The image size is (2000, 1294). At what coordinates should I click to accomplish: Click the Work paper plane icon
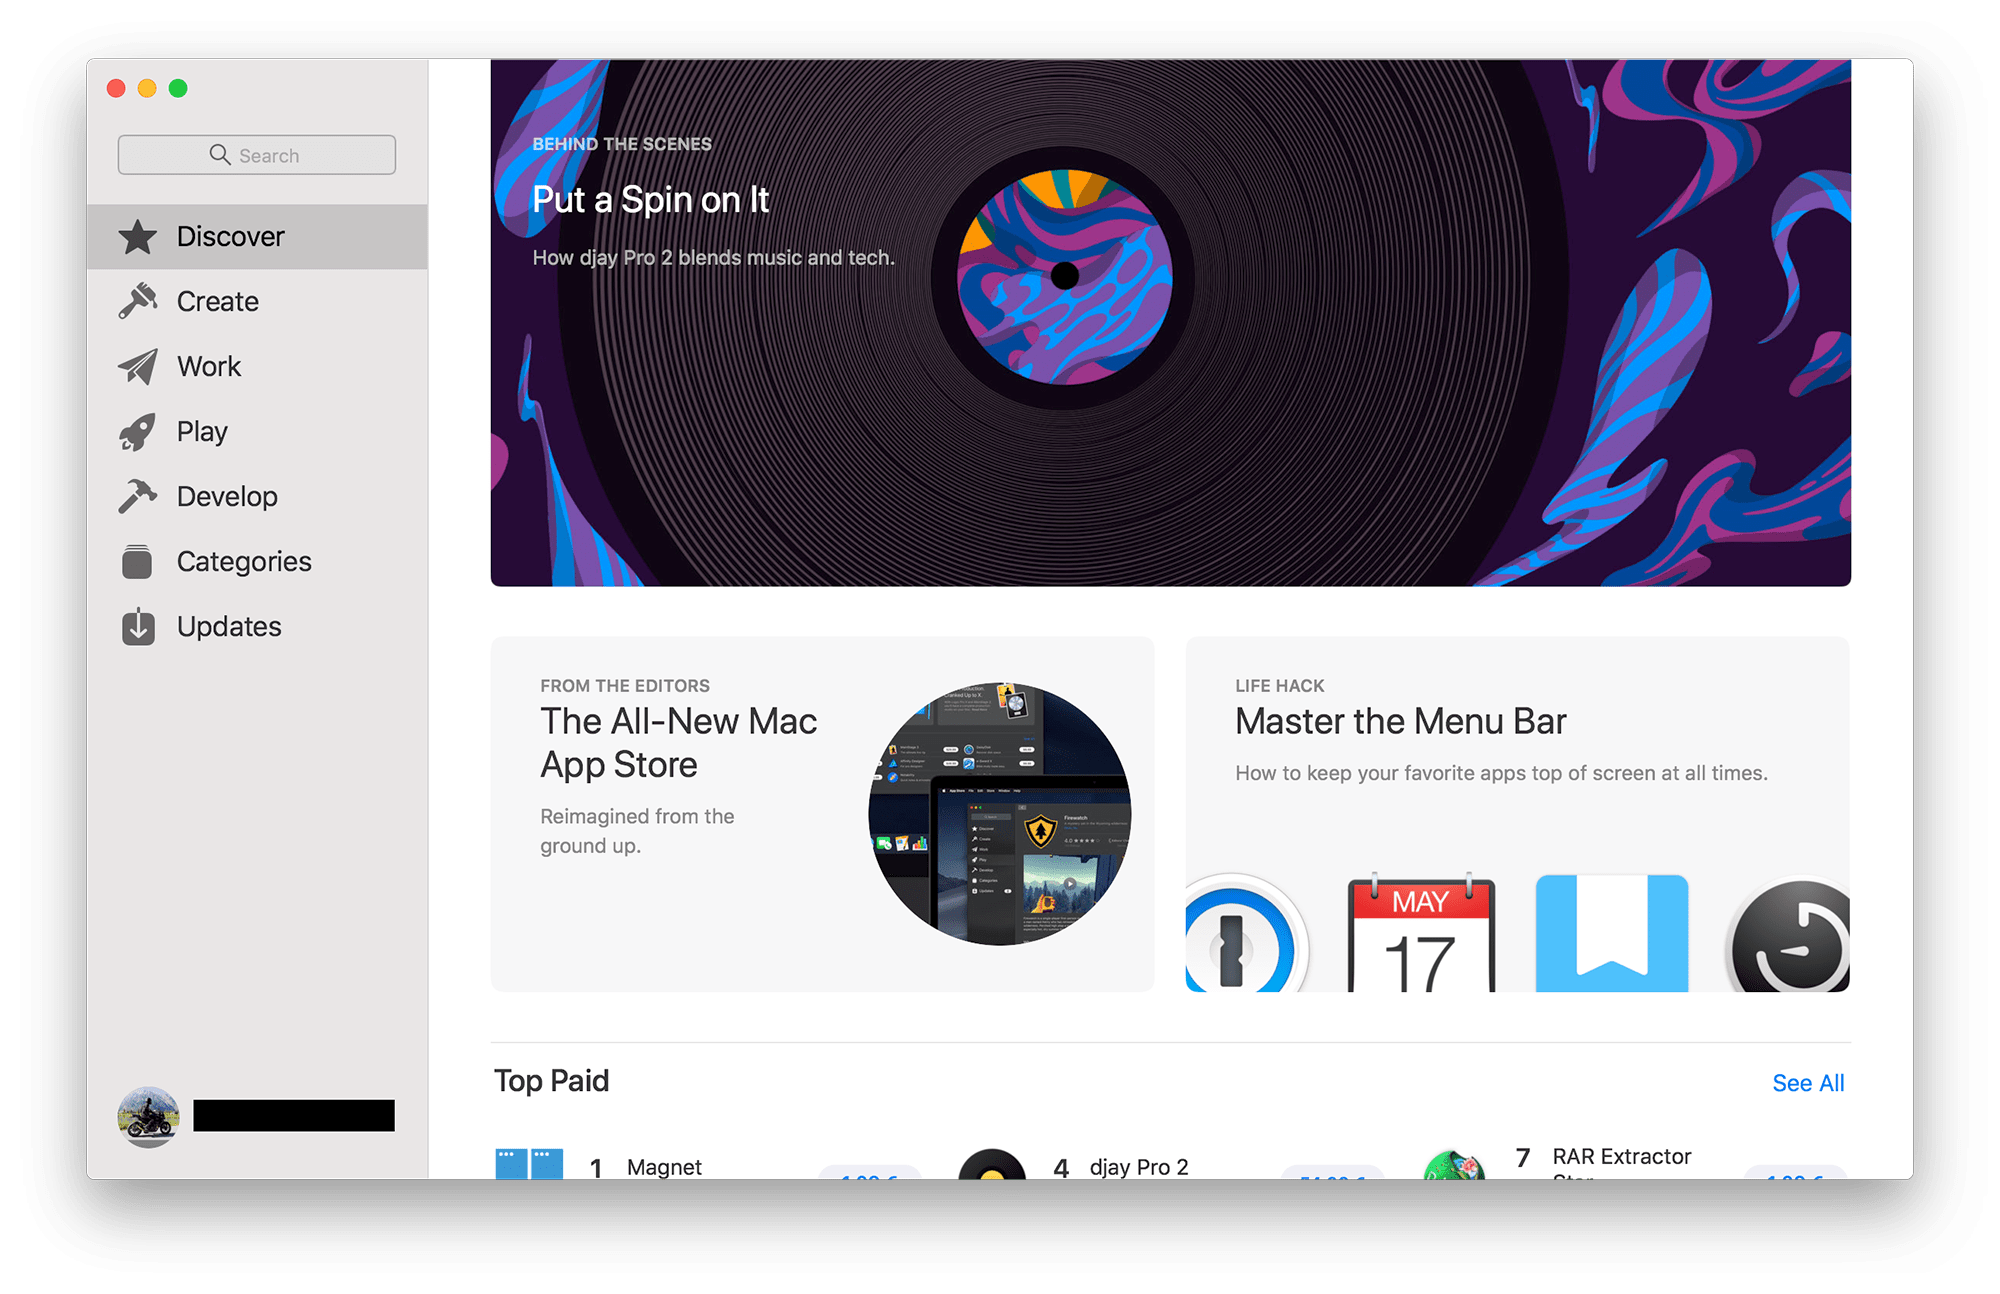(138, 366)
